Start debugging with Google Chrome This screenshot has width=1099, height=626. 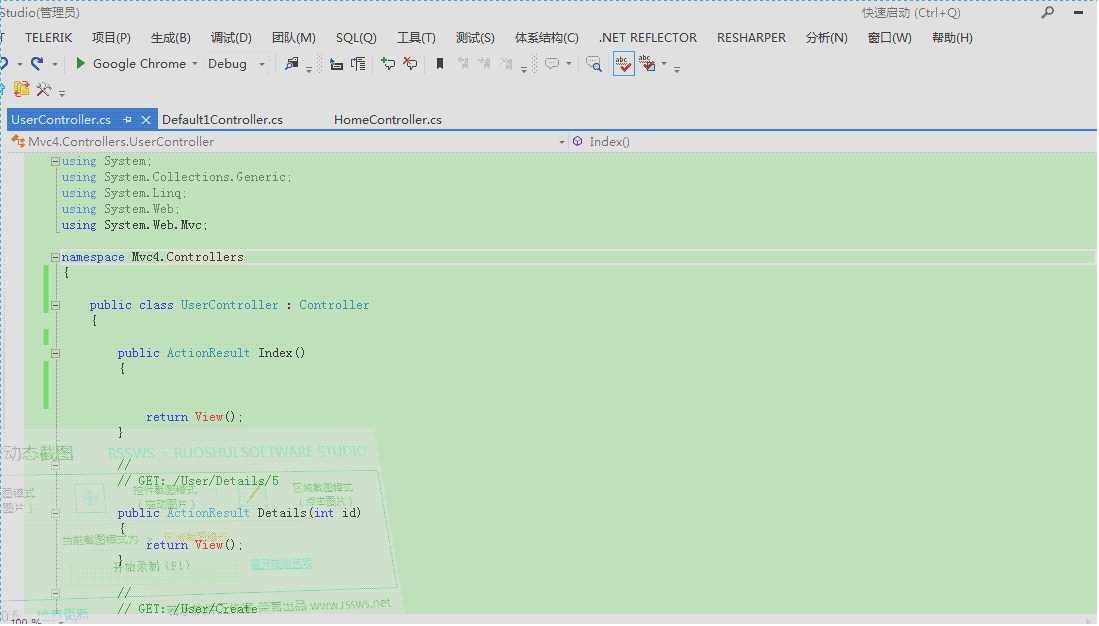pyautogui.click(x=130, y=64)
